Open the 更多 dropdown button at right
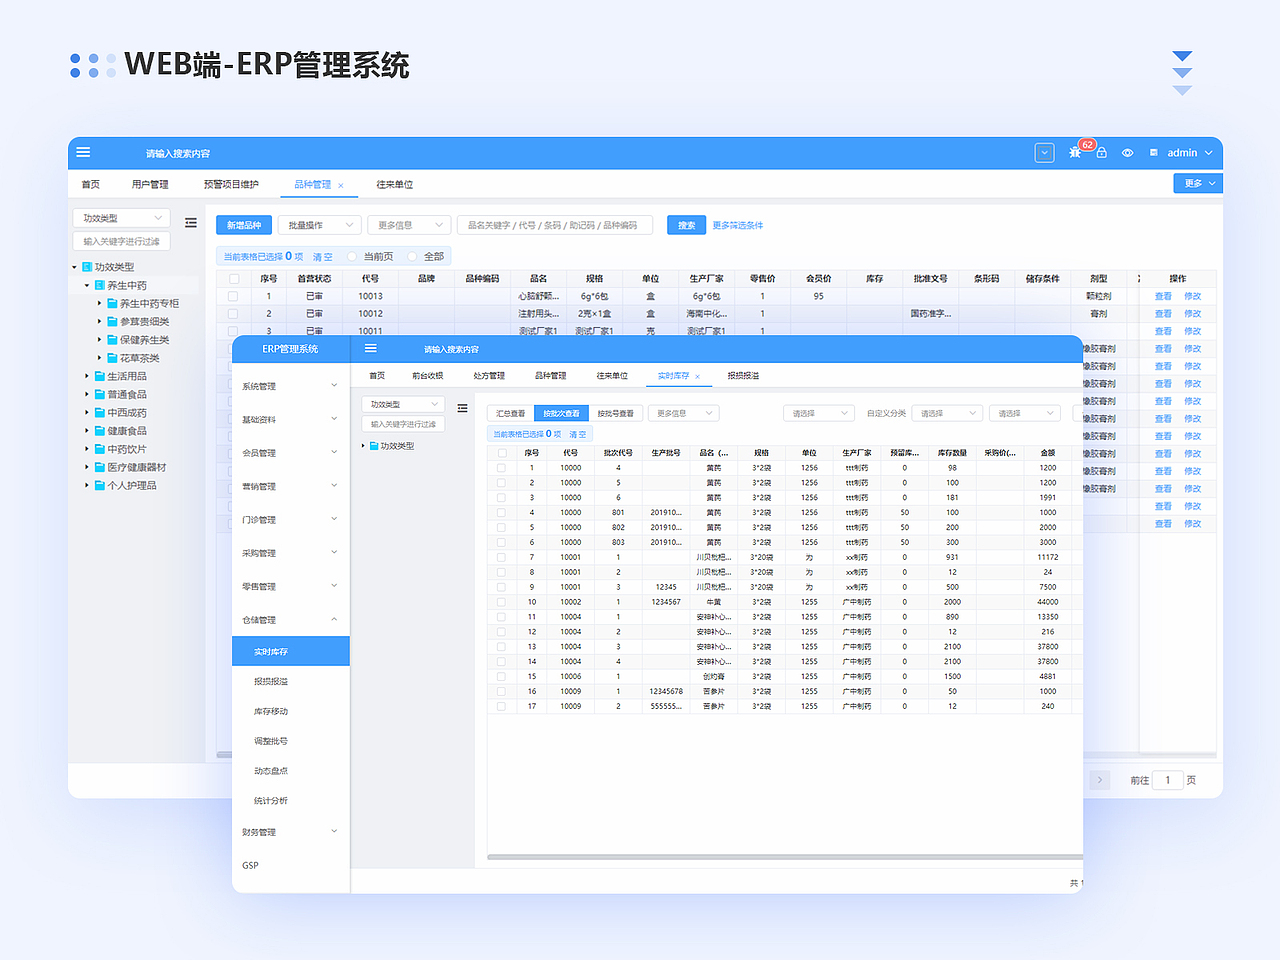 [x=1198, y=183]
